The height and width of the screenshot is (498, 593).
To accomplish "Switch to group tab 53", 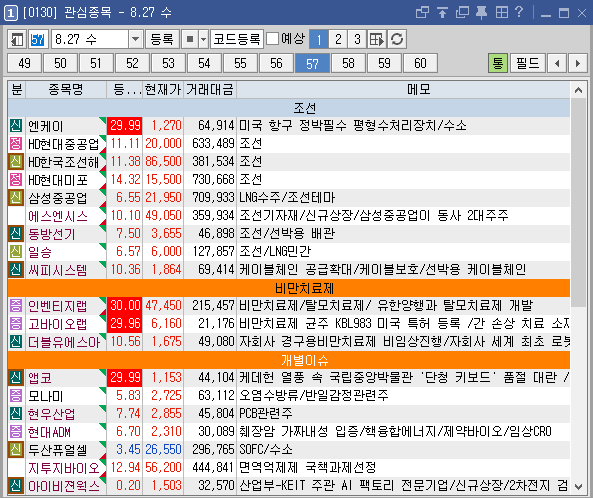I will tap(168, 63).
